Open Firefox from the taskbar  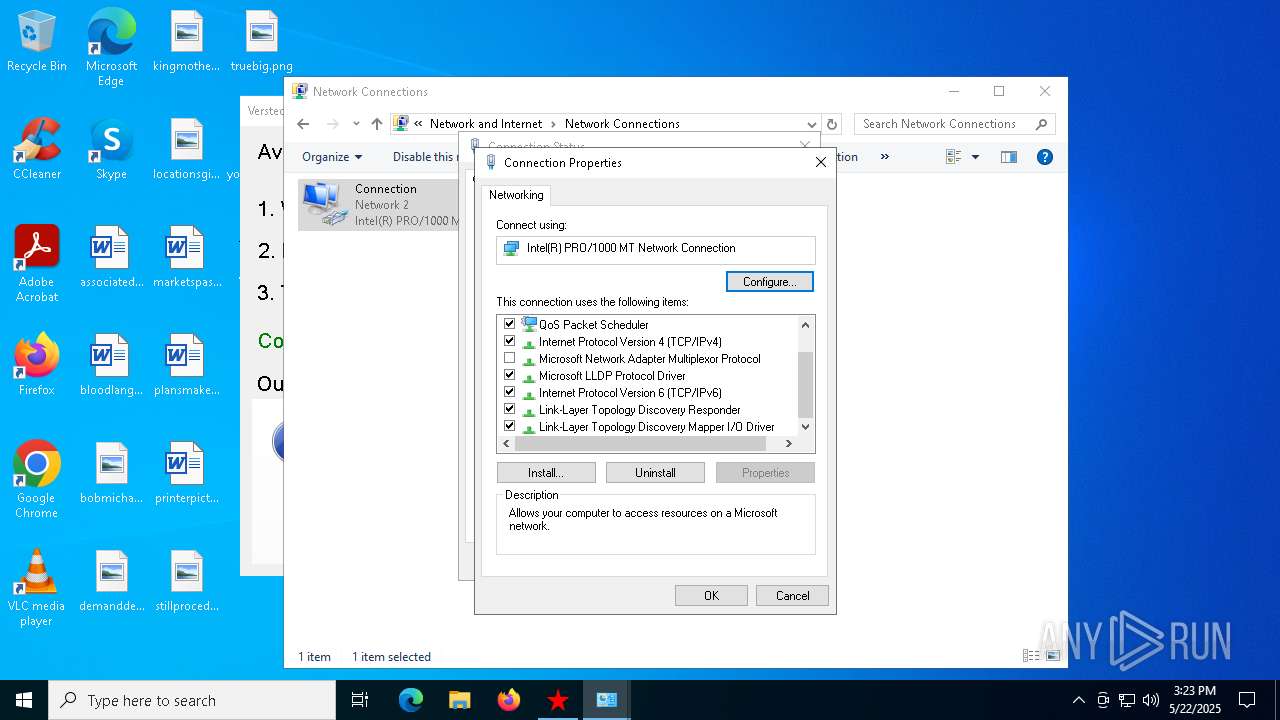508,700
